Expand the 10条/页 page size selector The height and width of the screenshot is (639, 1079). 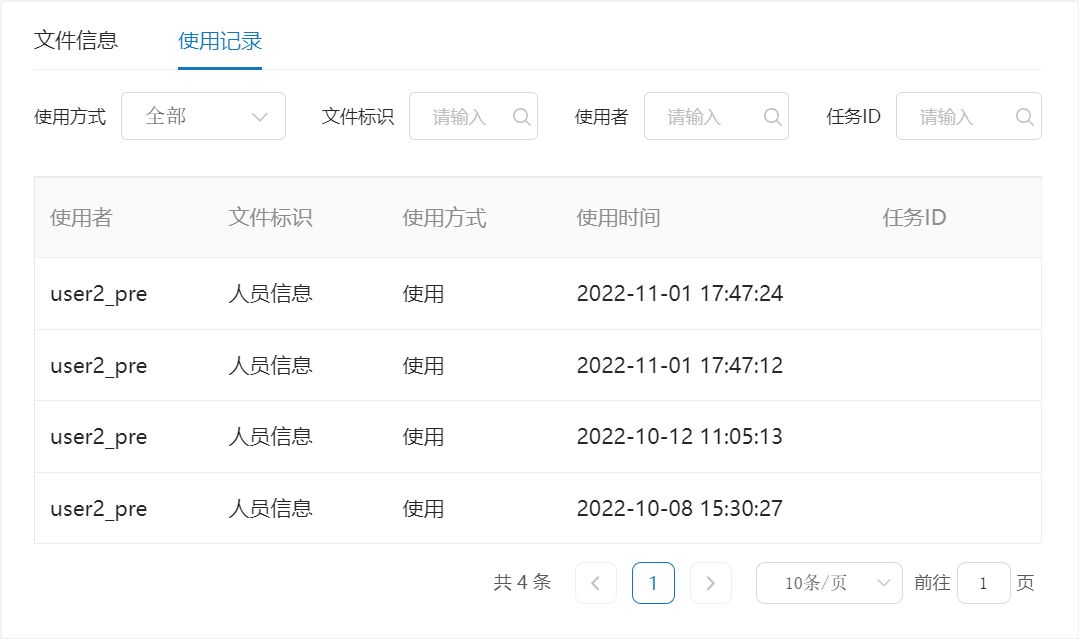coord(829,583)
